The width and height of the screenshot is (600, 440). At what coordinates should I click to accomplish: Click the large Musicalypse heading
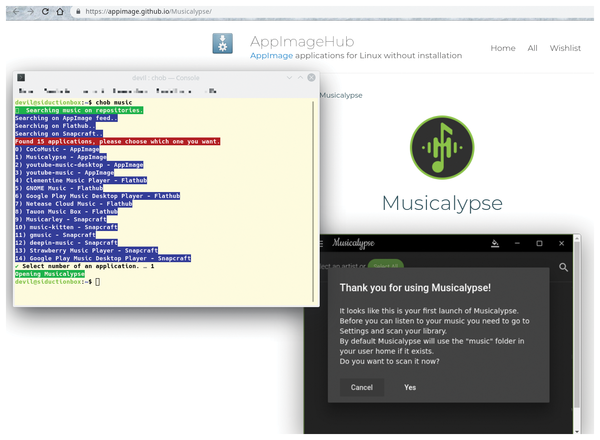pos(442,203)
